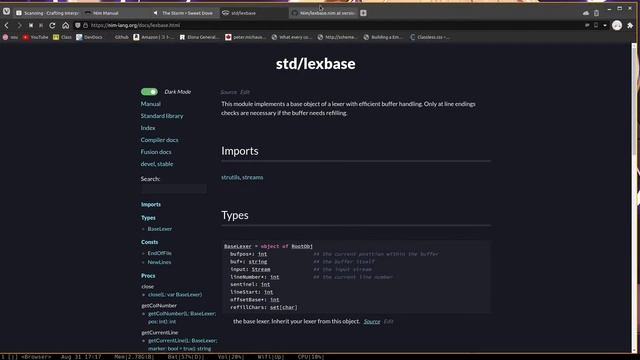Select the std/lexbase tab

pyautogui.click(x=254, y=13)
